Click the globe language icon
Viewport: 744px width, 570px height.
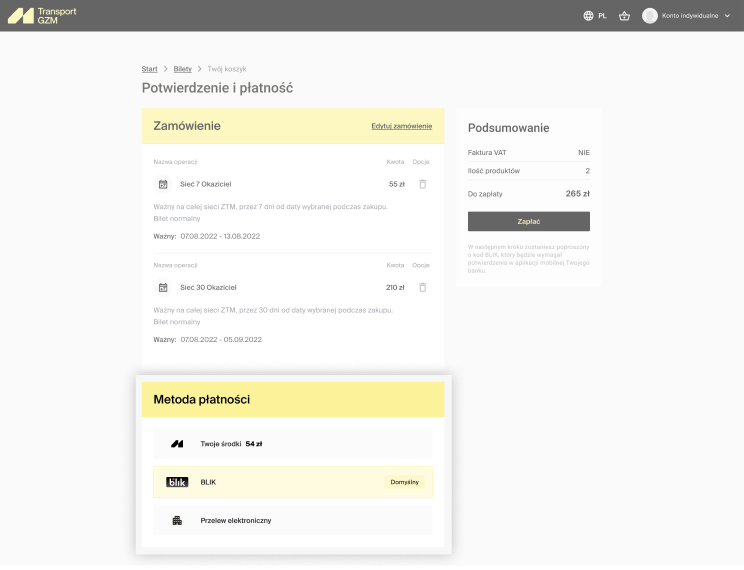tap(588, 16)
